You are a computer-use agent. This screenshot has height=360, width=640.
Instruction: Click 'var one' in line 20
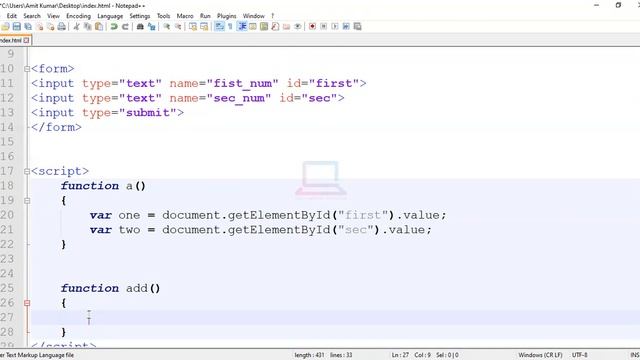[115, 215]
